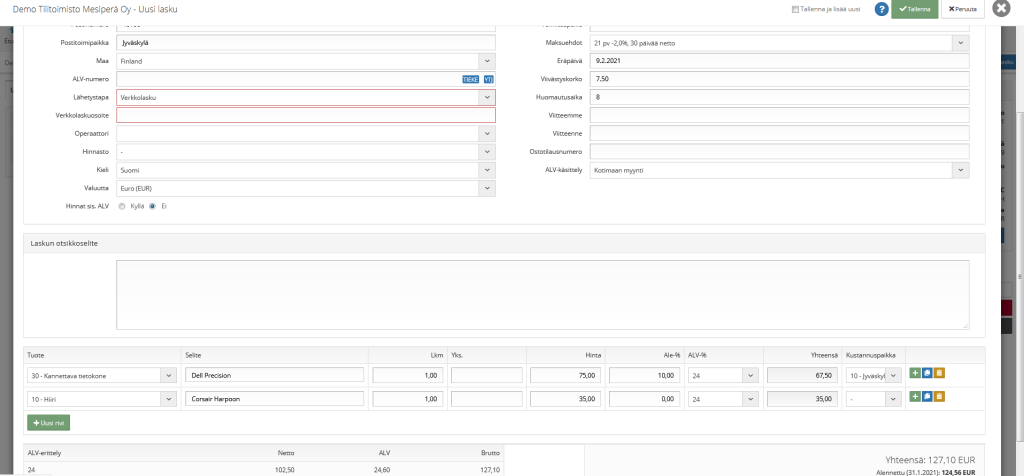Select 'Kyllä' for Hinnat sis. ALV

[122, 206]
